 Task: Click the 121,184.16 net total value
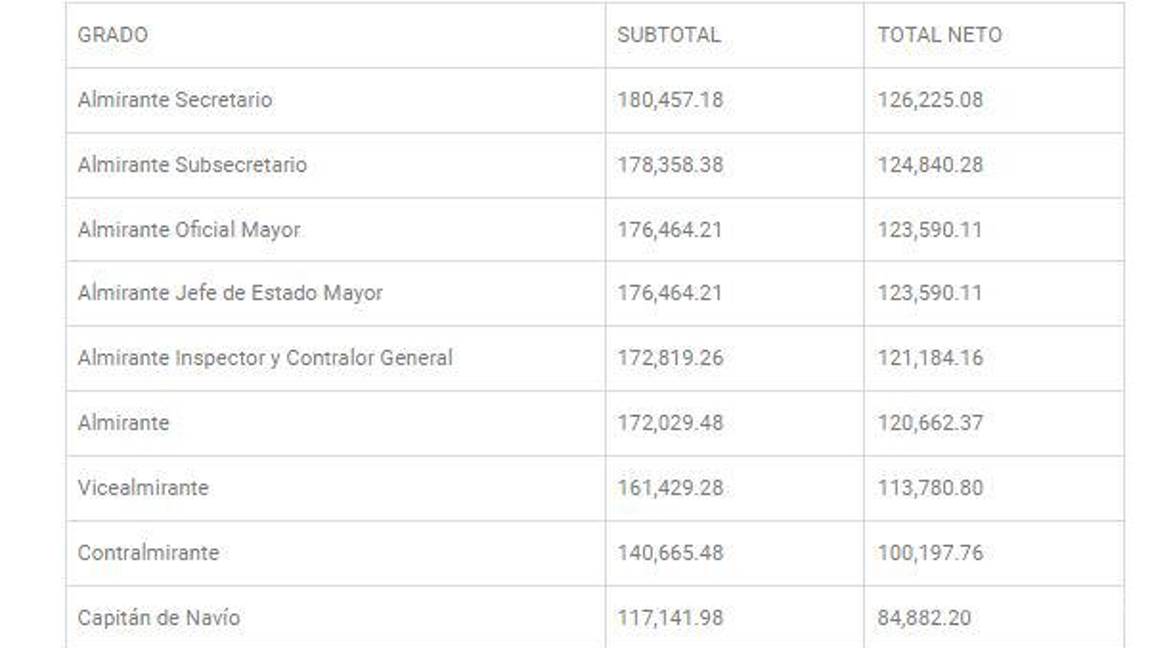tap(930, 358)
